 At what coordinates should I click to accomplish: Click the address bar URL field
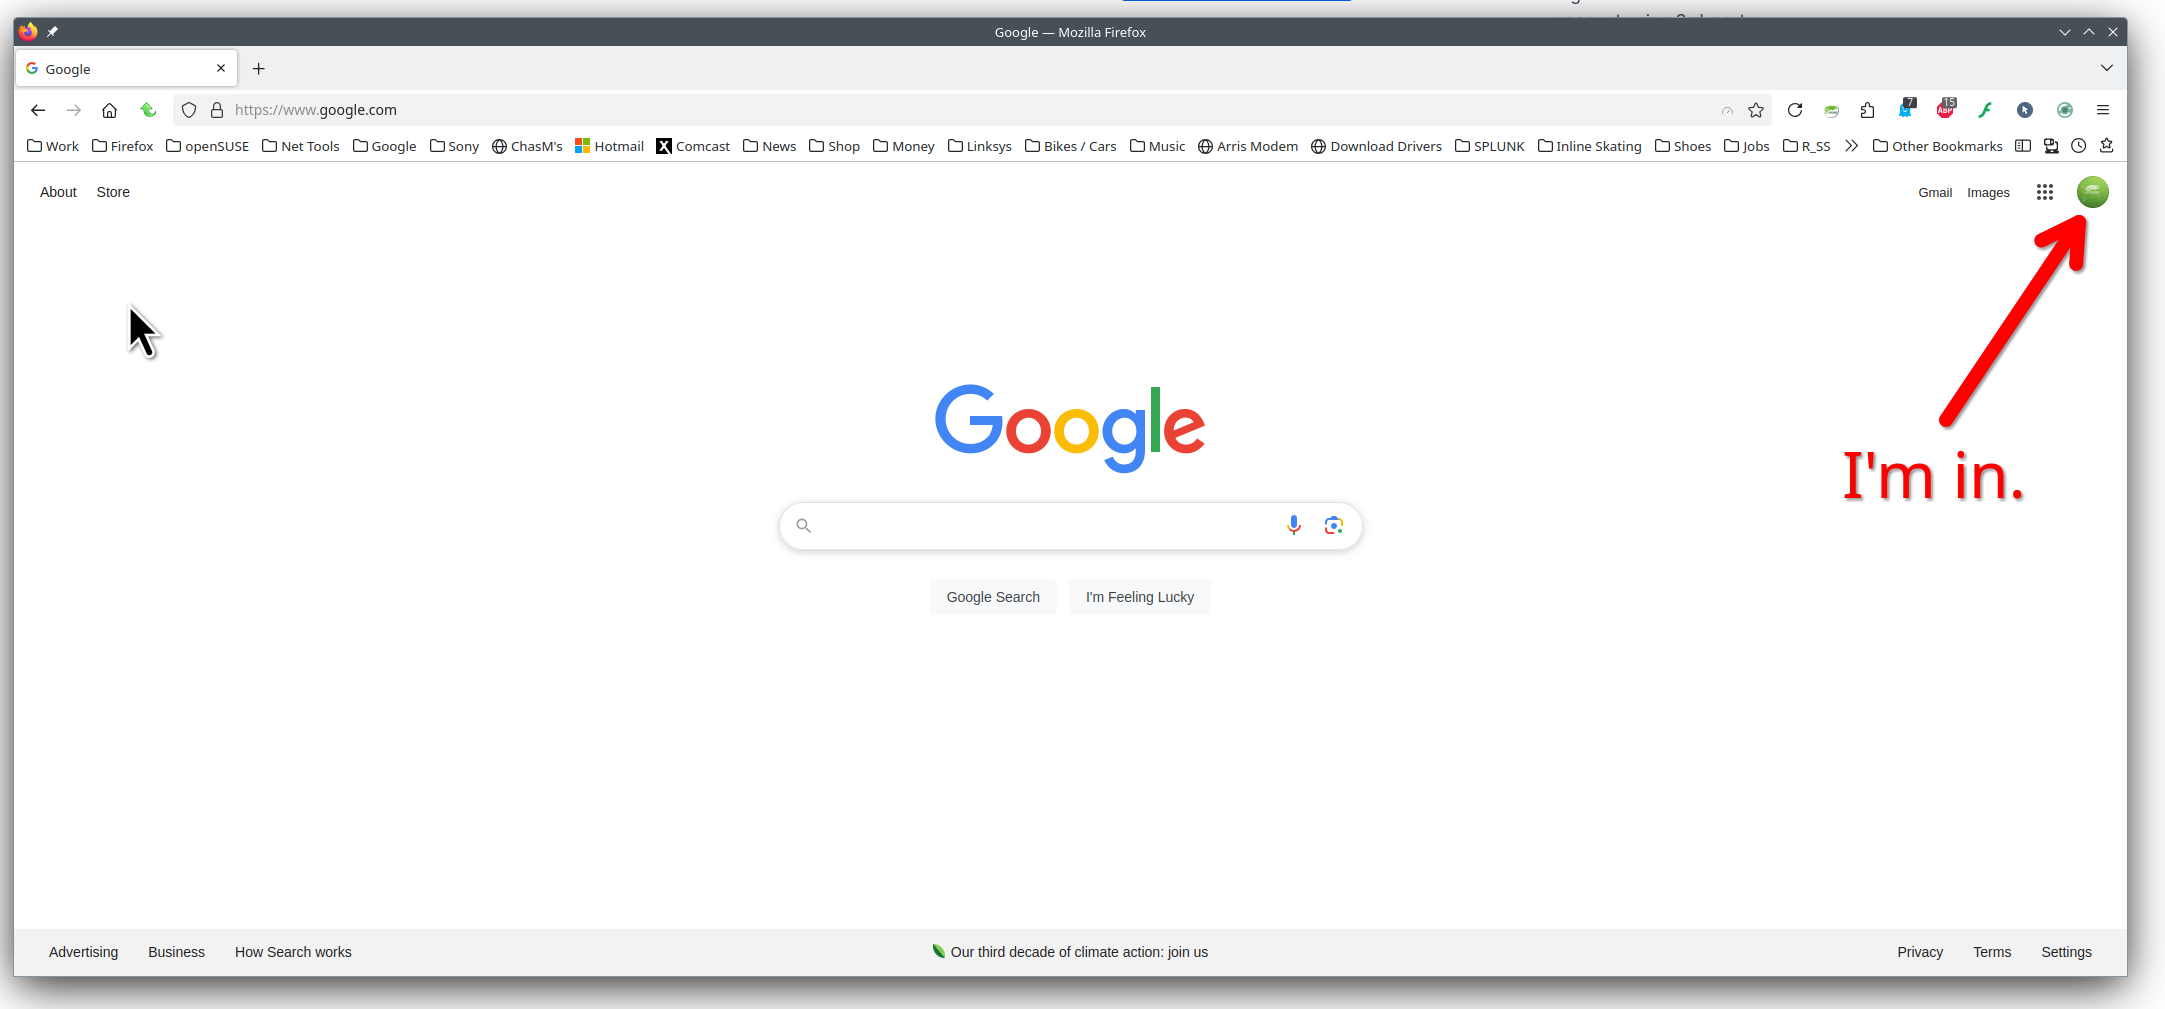coord(970,110)
